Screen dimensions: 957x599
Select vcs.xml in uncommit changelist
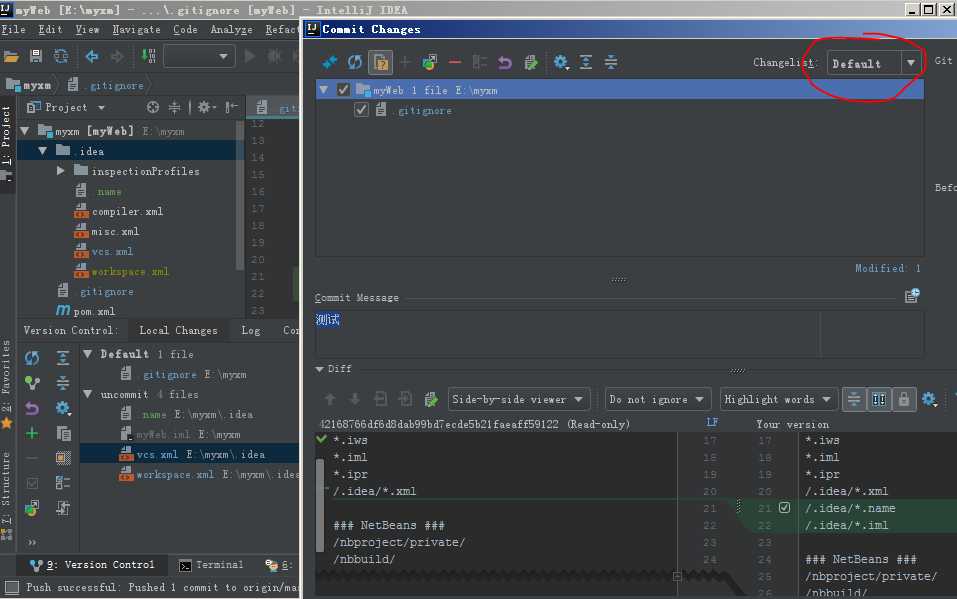pyautogui.click(x=189, y=454)
